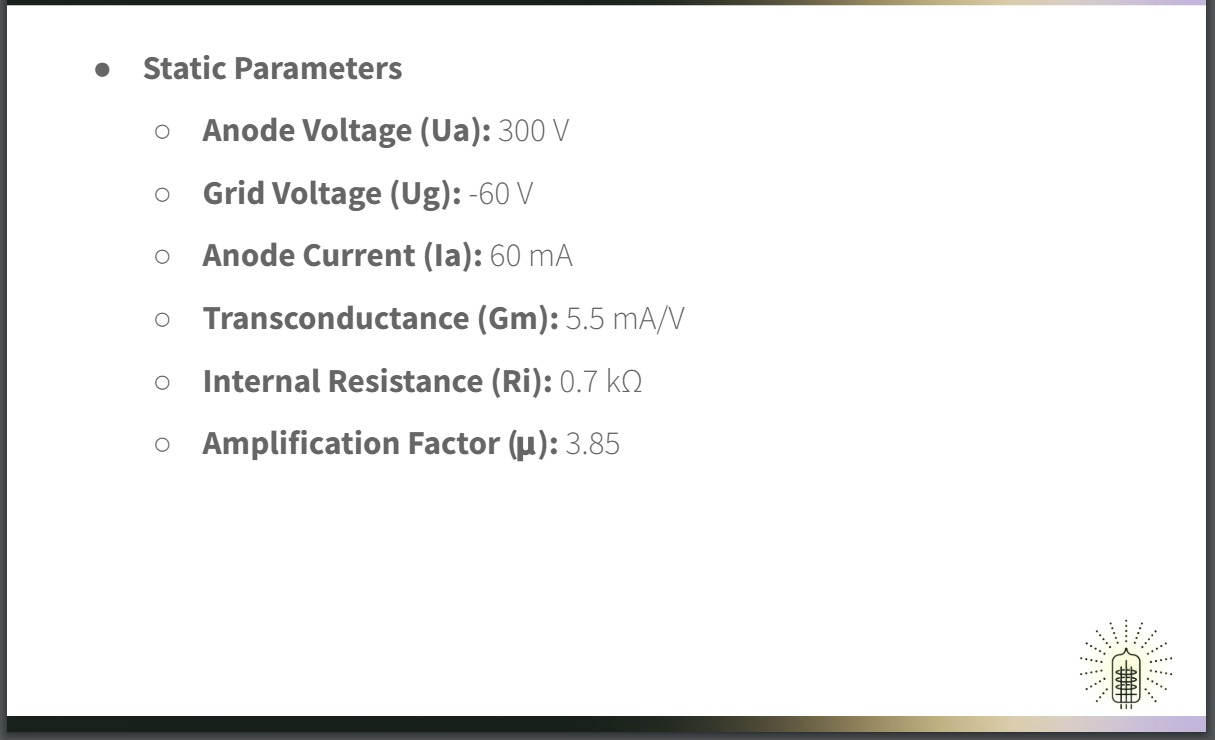The width and height of the screenshot is (1215, 740).
Task: Click the vacuum tube logo icon
Action: coord(1126,665)
